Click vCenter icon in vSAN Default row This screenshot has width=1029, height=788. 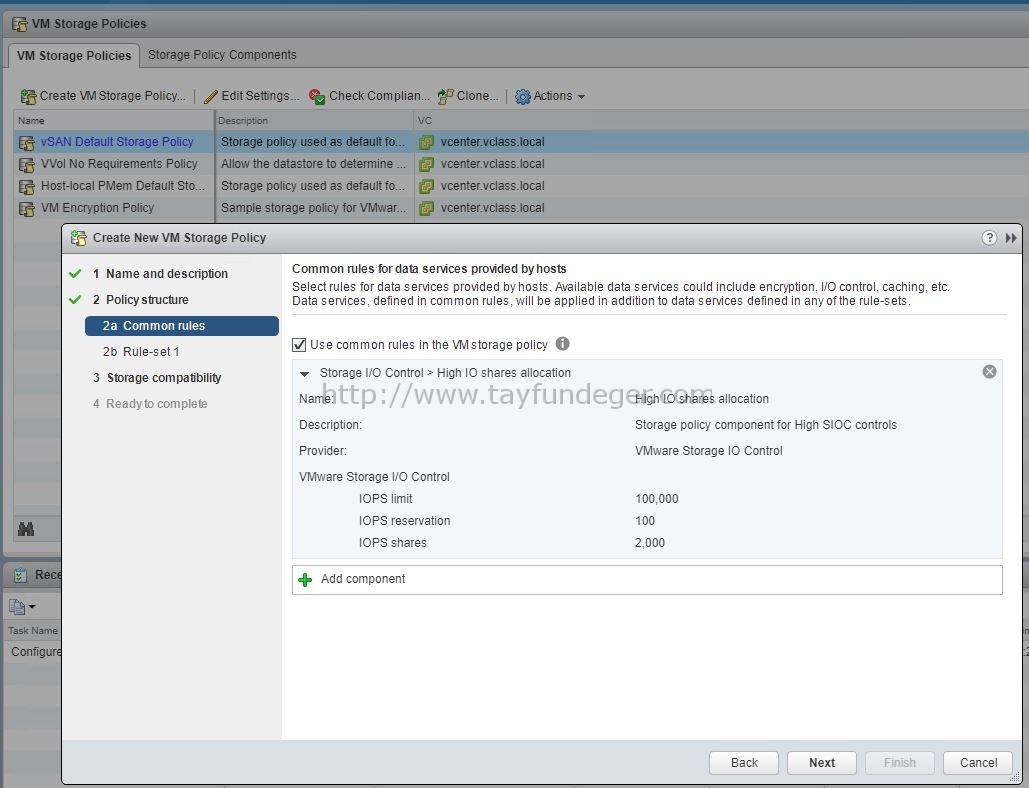427,142
